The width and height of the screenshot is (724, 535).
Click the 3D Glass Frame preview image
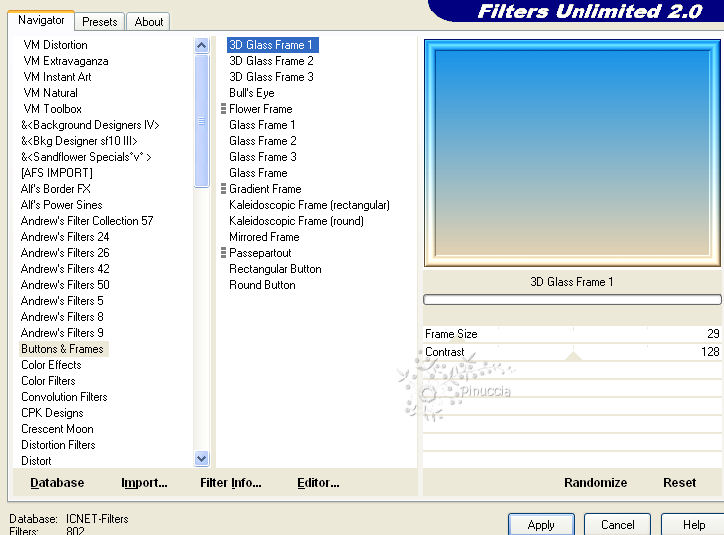click(x=572, y=153)
